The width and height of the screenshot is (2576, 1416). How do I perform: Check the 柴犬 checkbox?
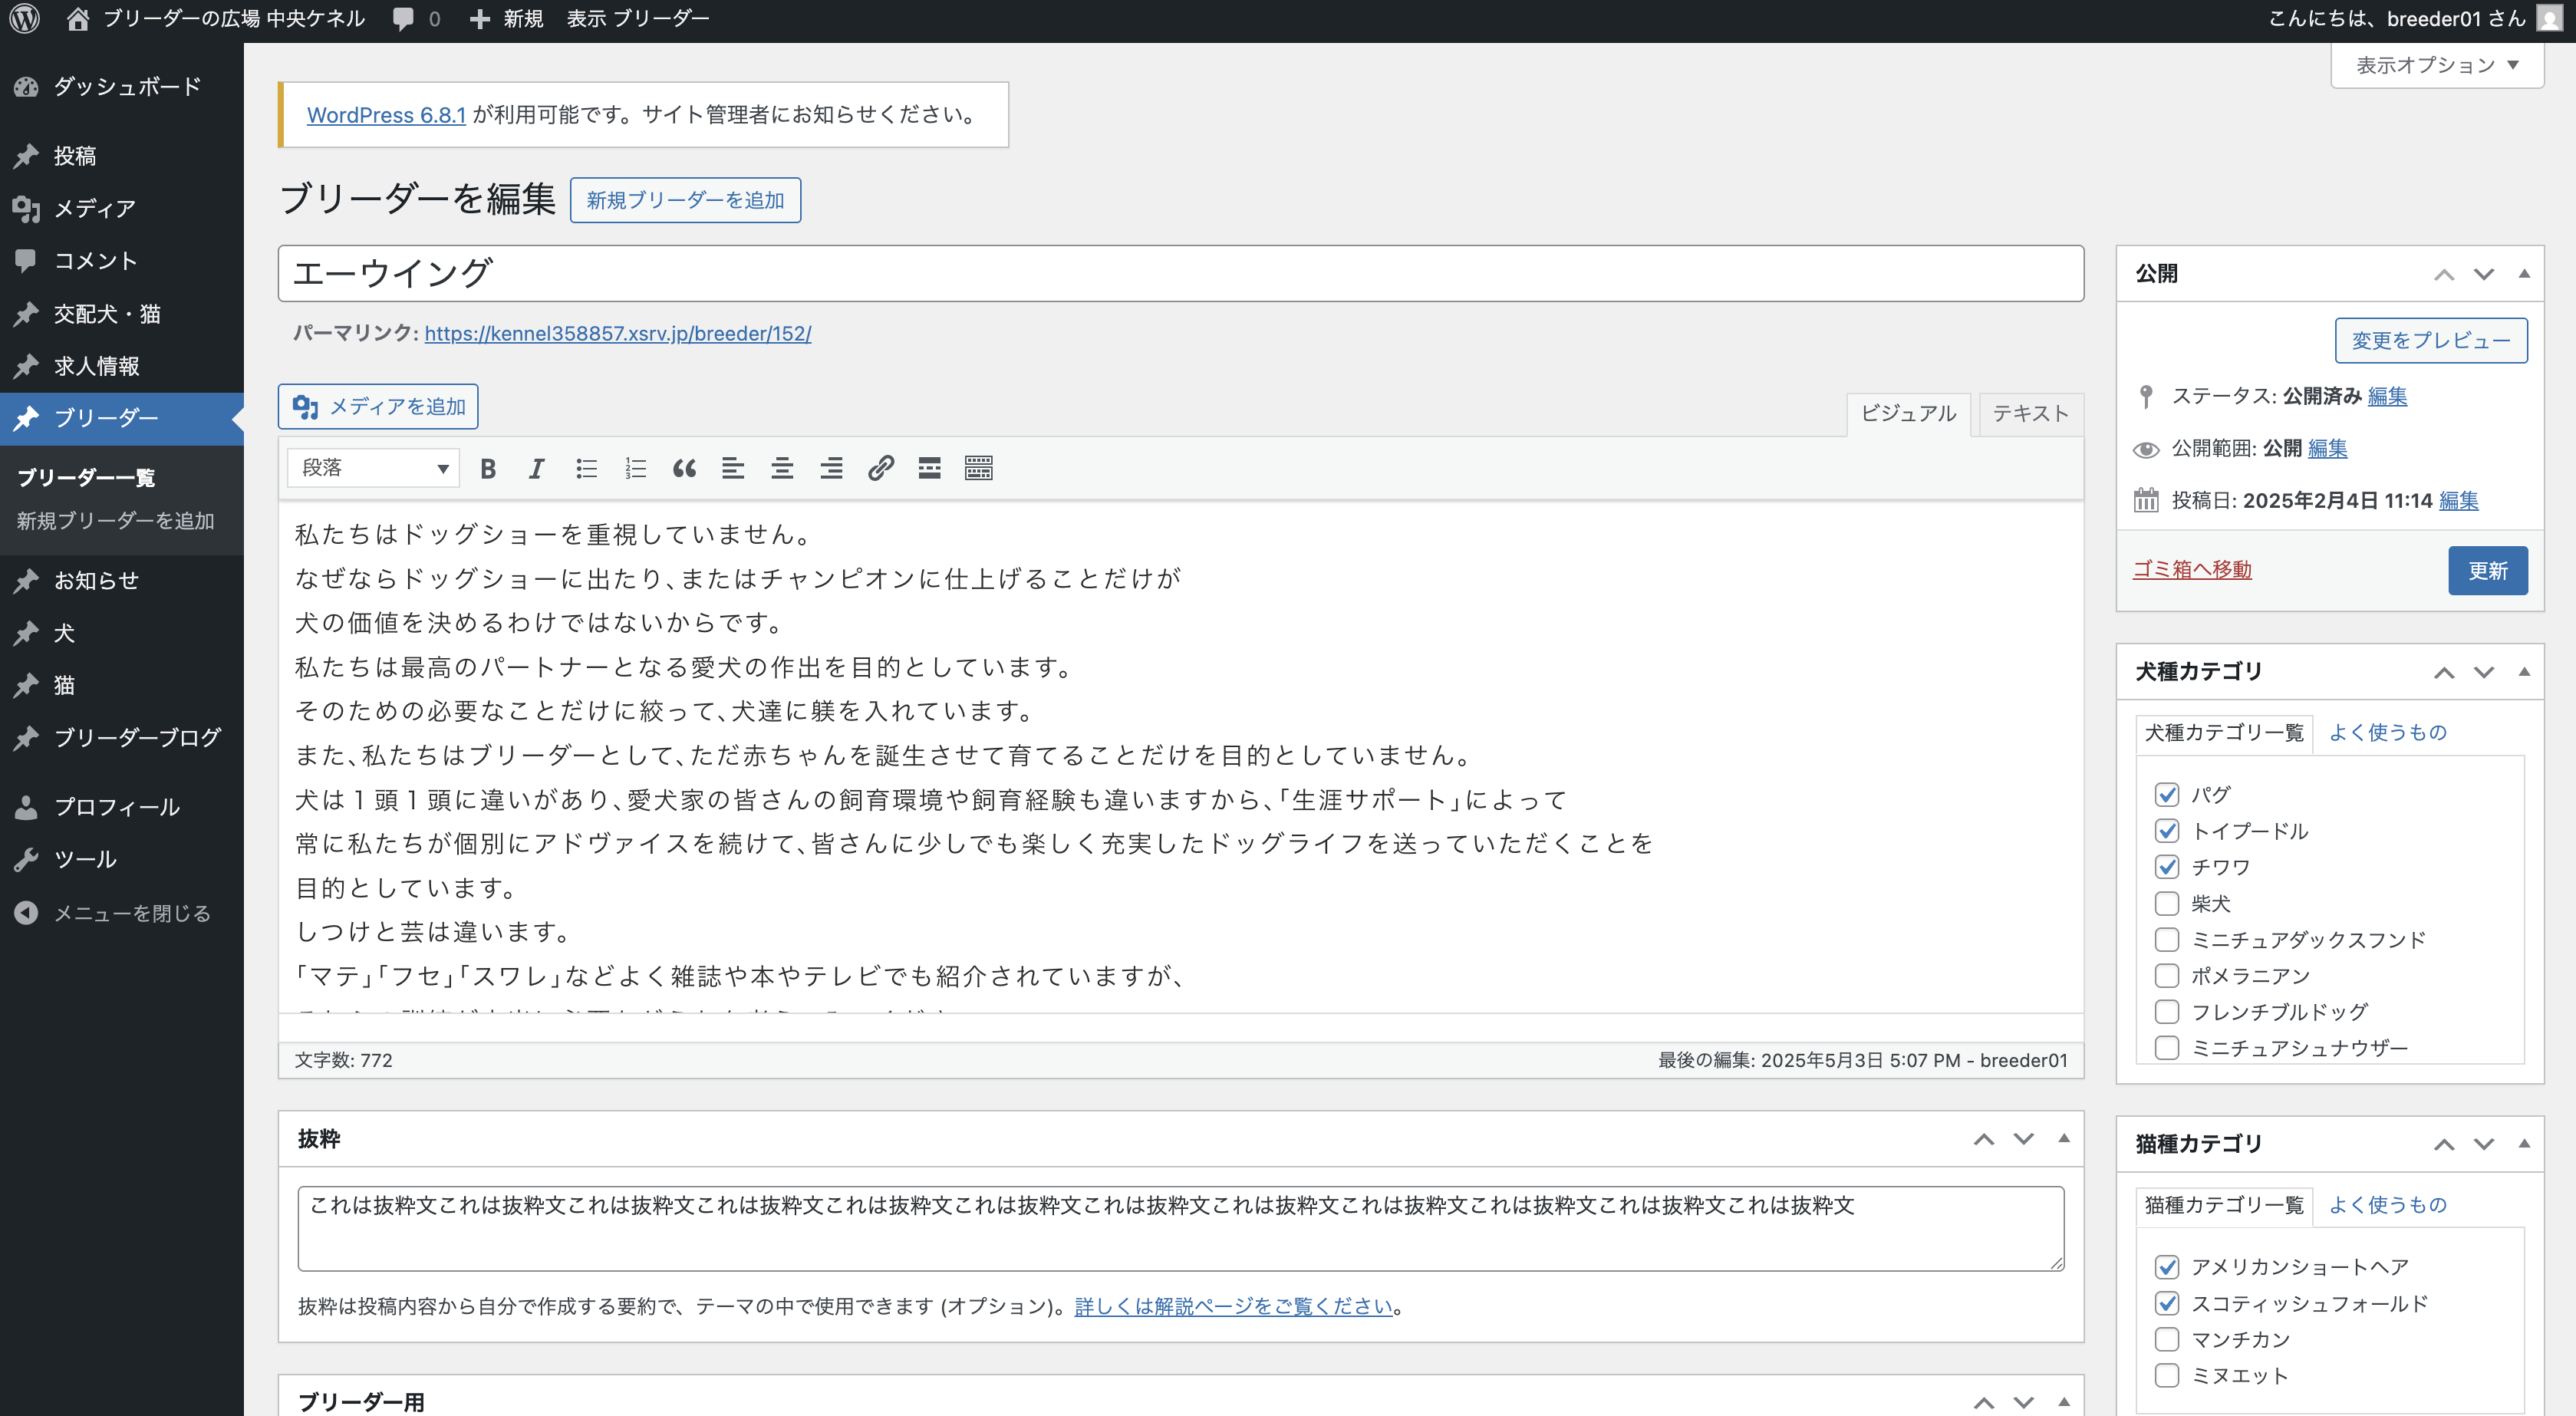pos(2166,903)
